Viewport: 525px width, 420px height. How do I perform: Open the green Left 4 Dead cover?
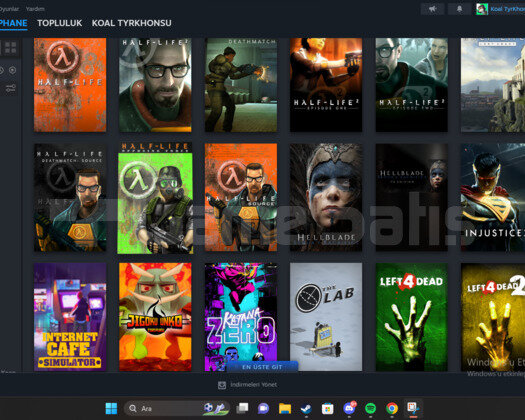pyautogui.click(x=412, y=317)
